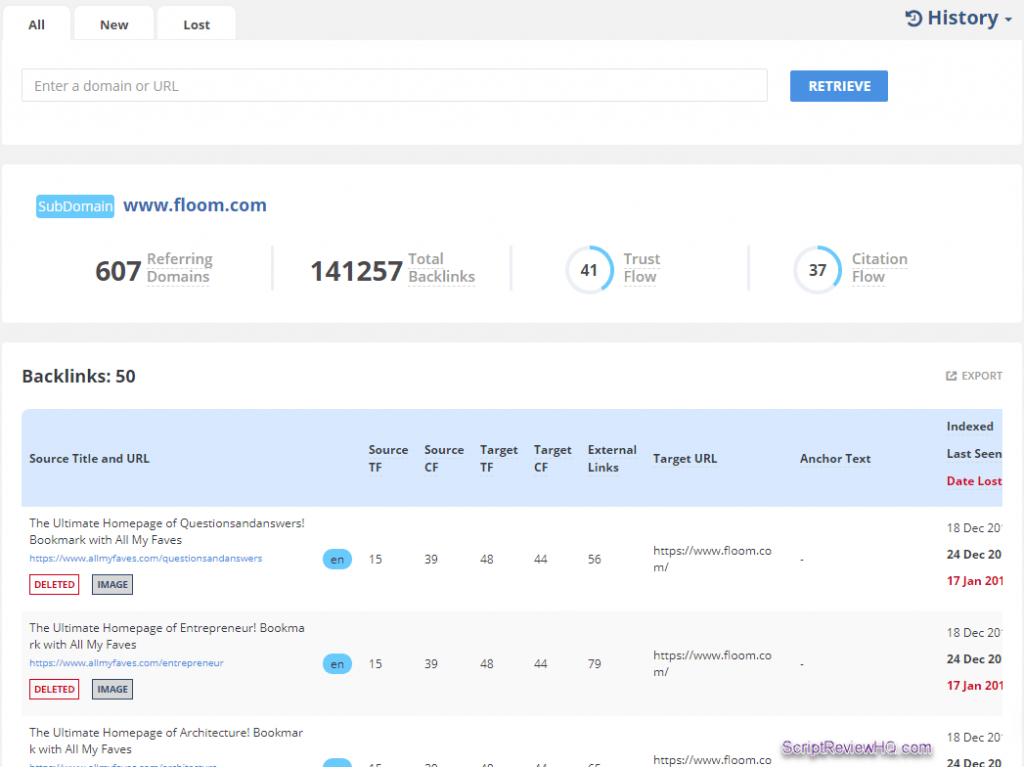The height and width of the screenshot is (767, 1024).
Task: Click the RETRIEVE button
Action: pos(839,86)
